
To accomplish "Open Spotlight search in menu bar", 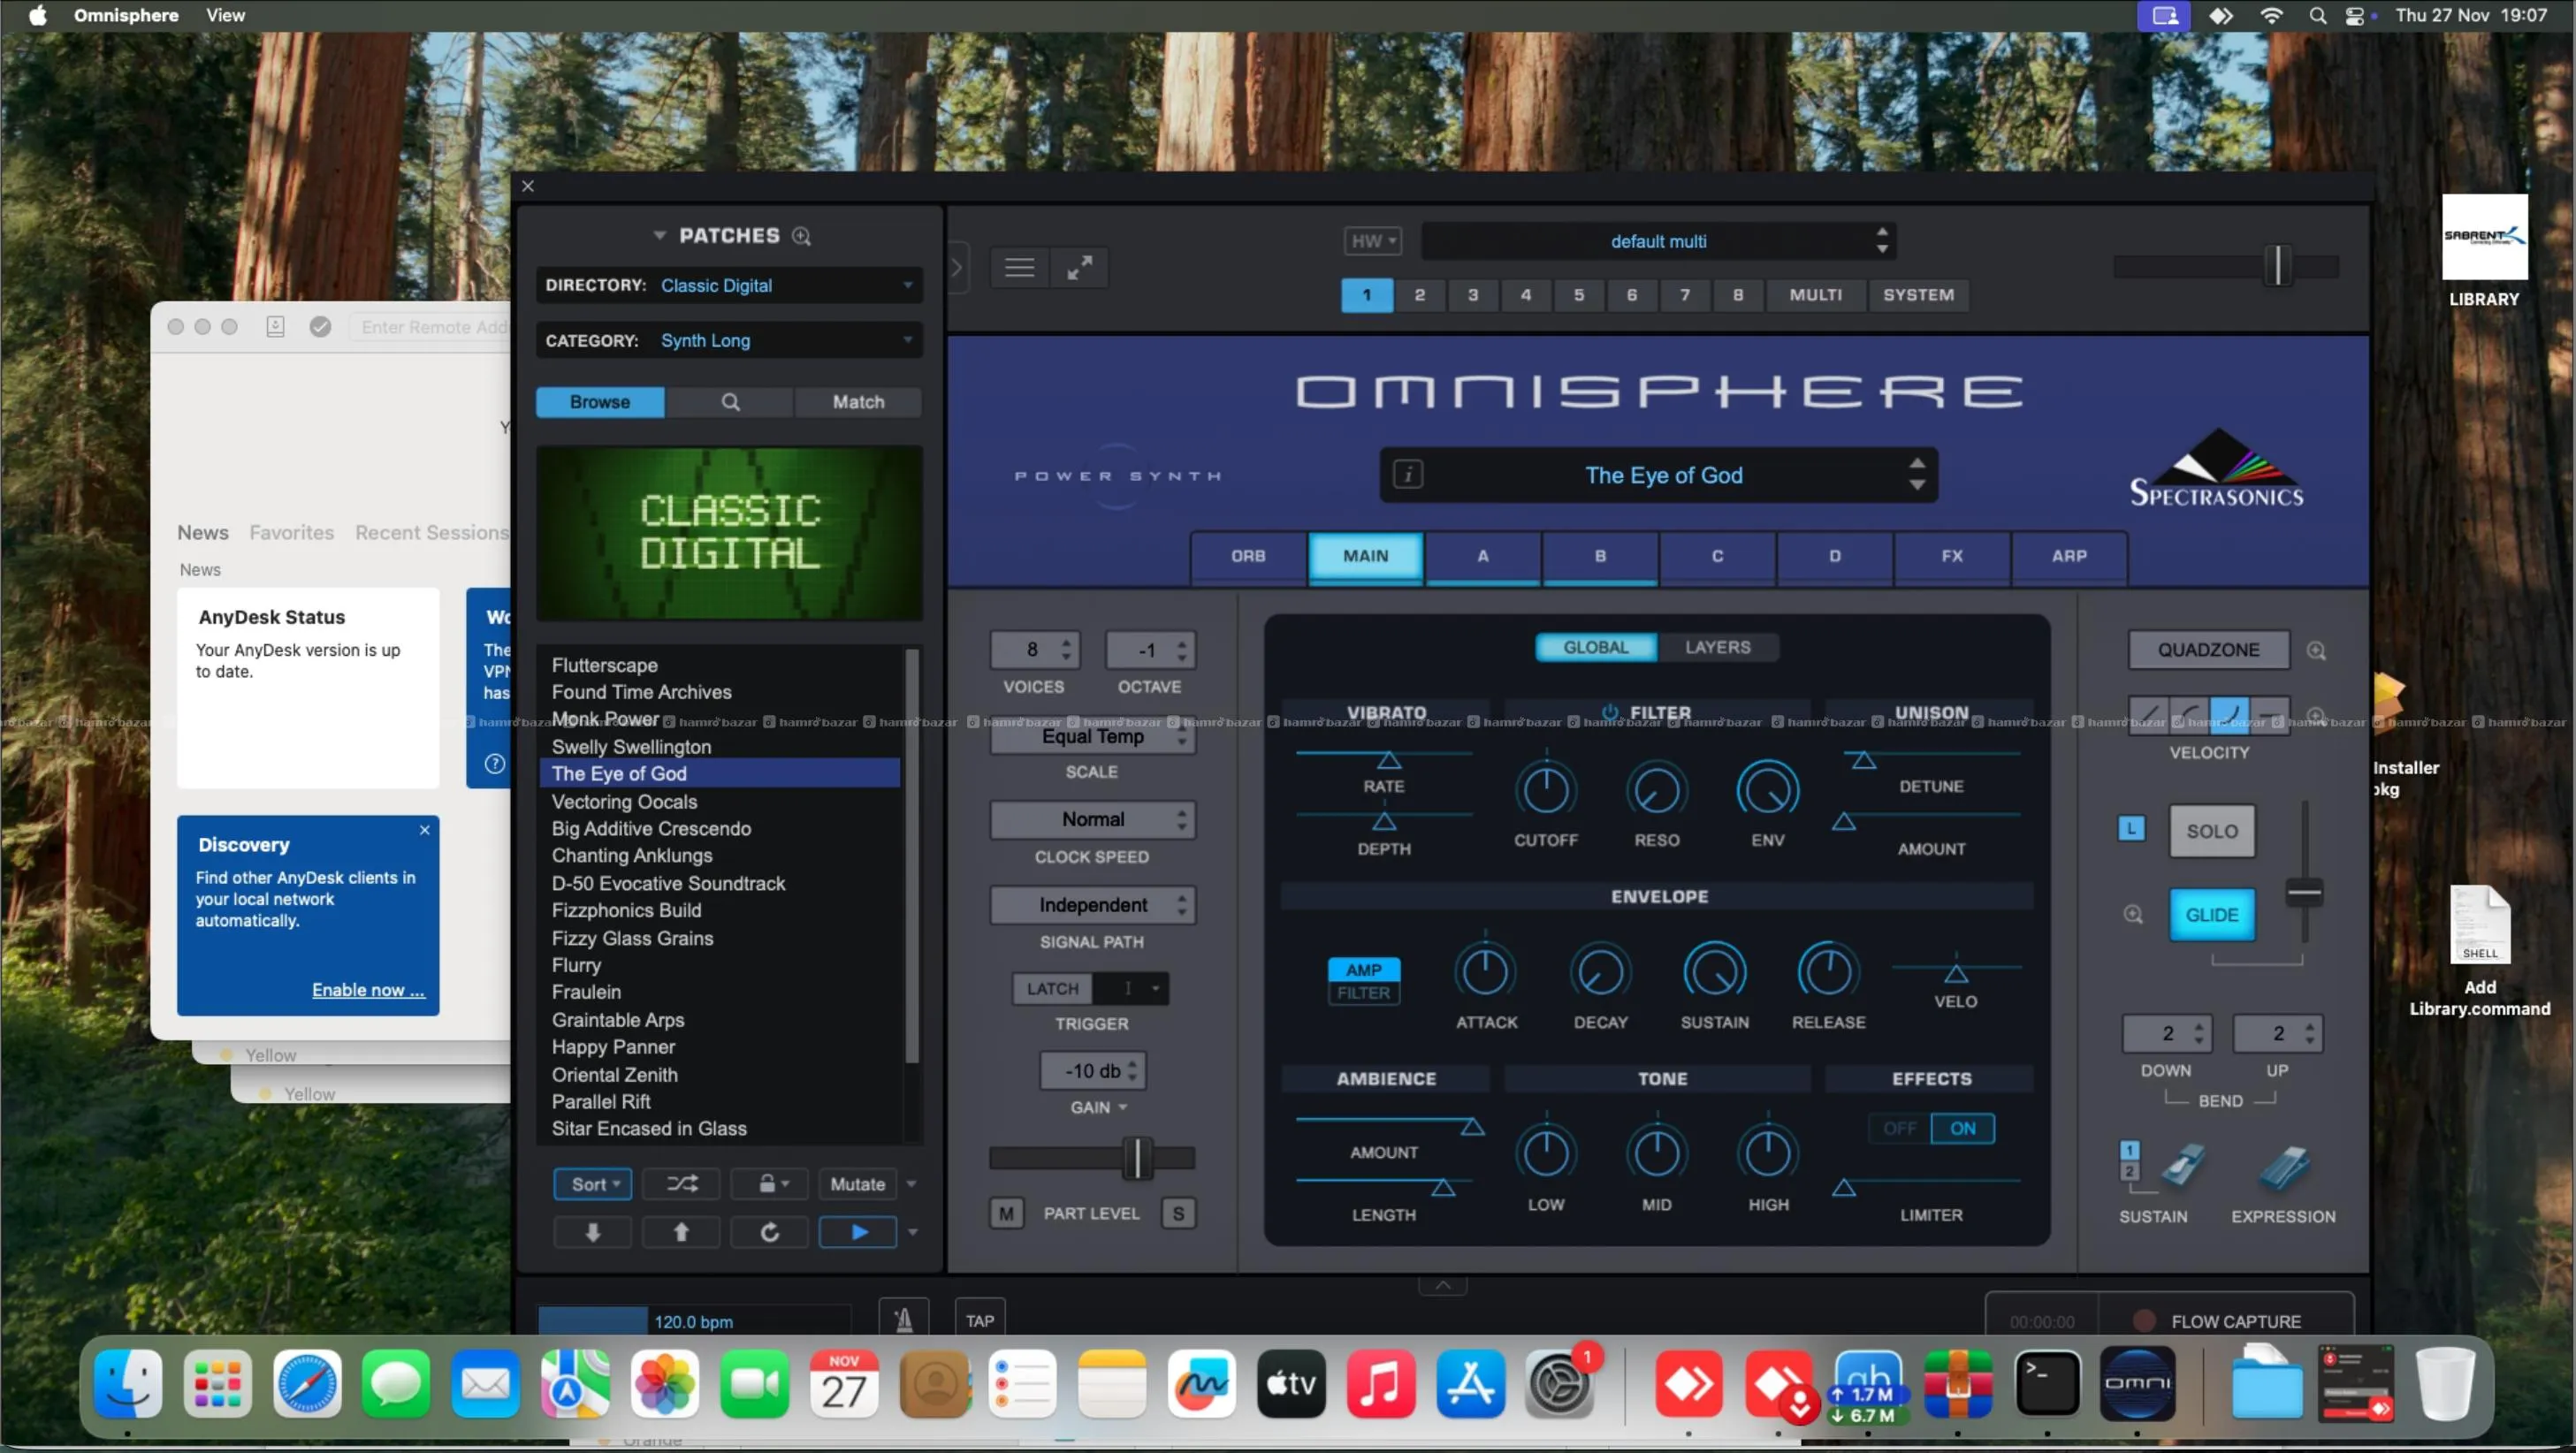I will [x=2317, y=15].
